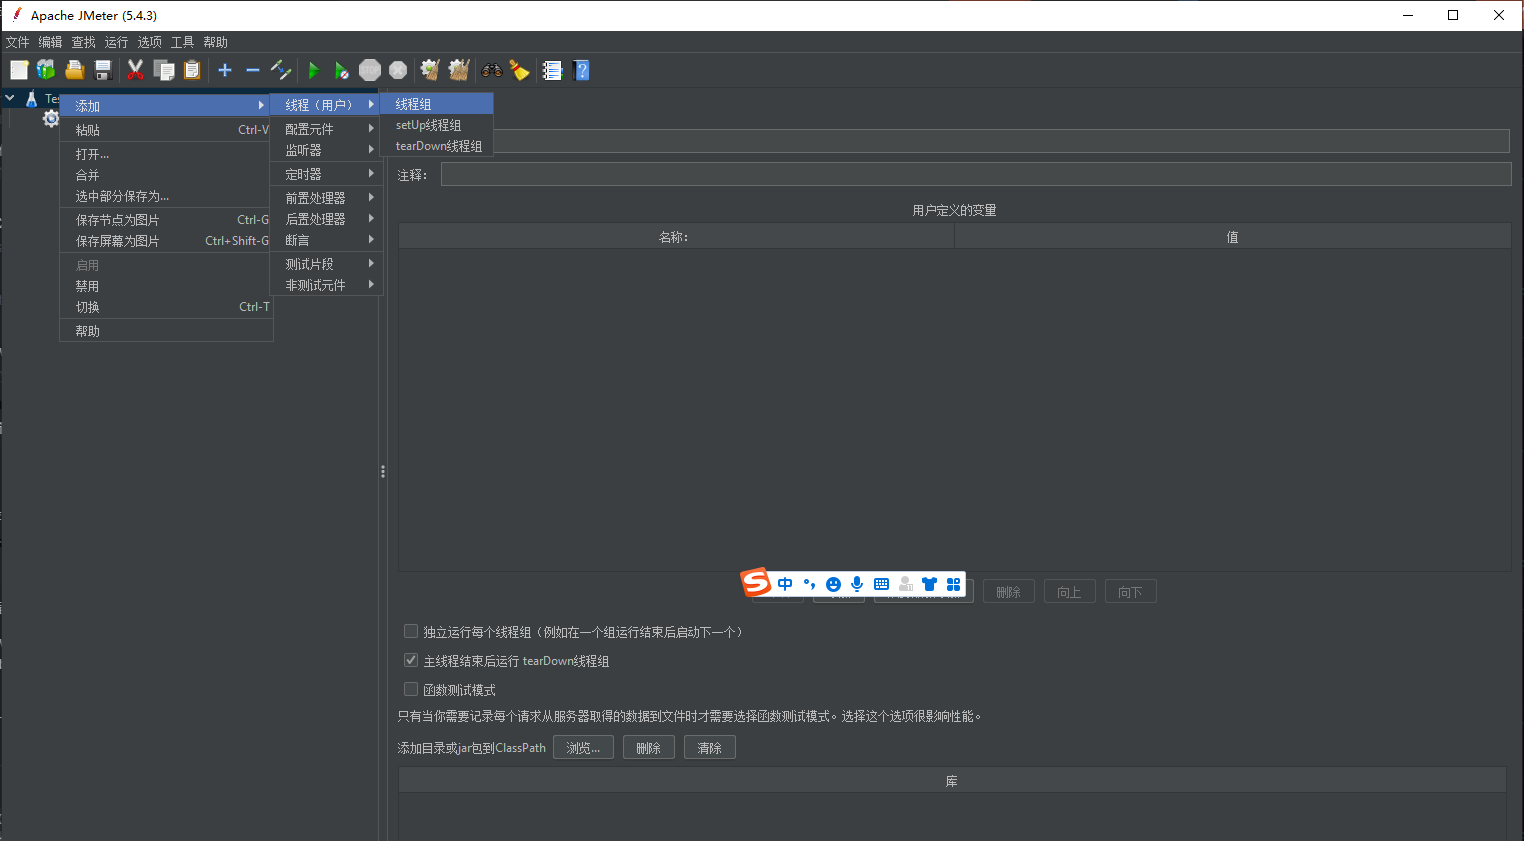Open the Sogou emoji smiley icon

tap(833, 584)
